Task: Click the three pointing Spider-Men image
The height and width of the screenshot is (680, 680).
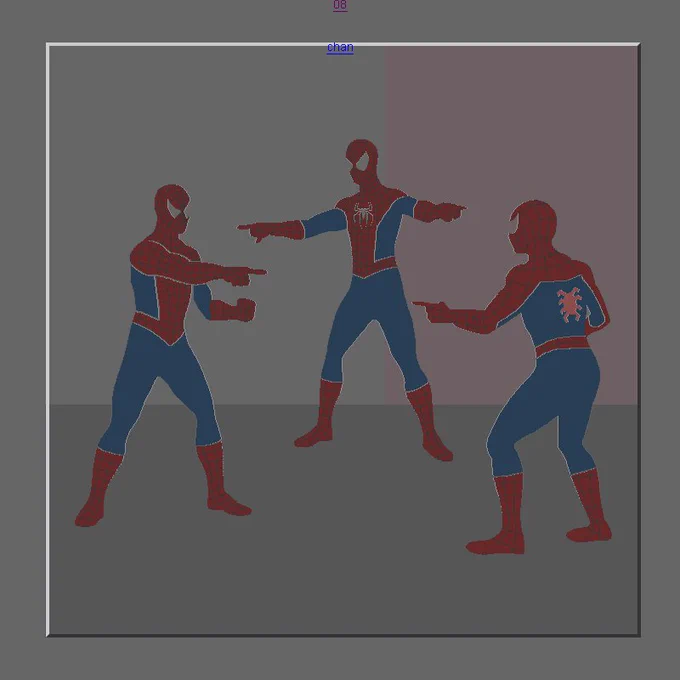Action: tap(343, 340)
